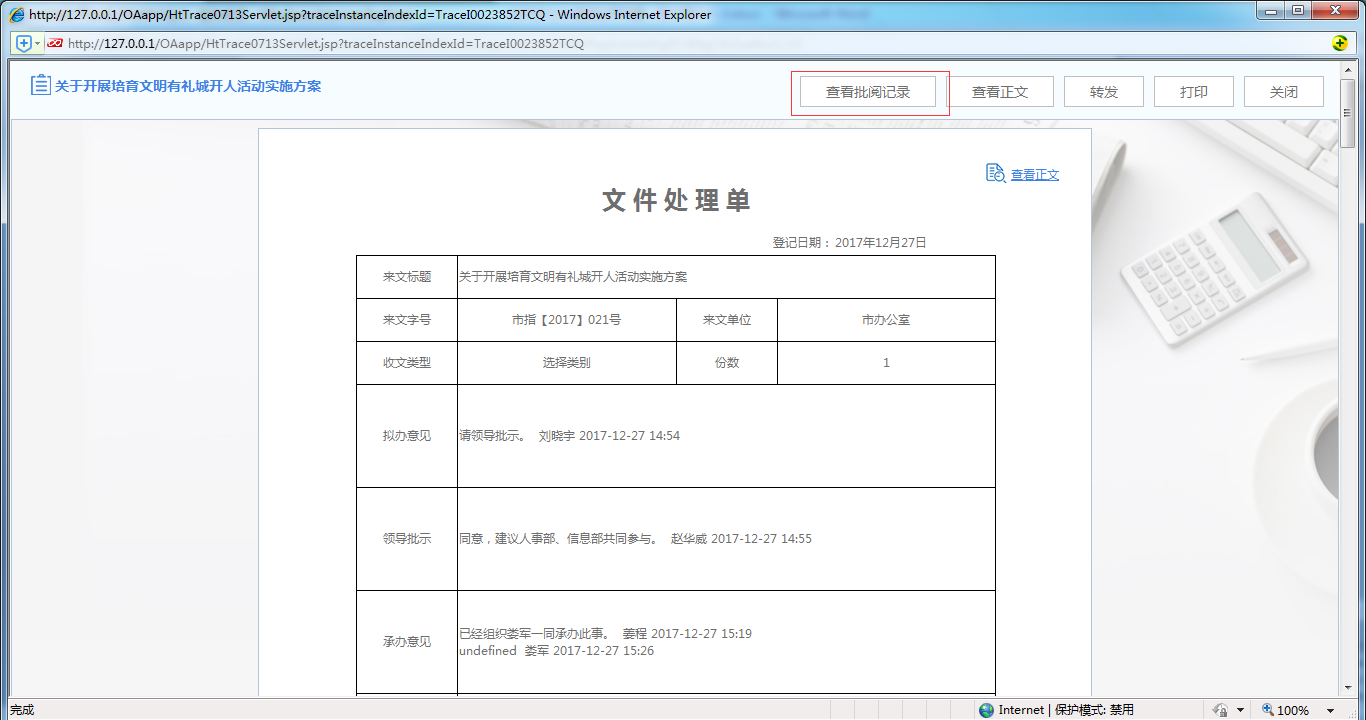This screenshot has width=1366, height=720.
Task: Click the 打印 button to print
Action: pyautogui.click(x=1193, y=91)
